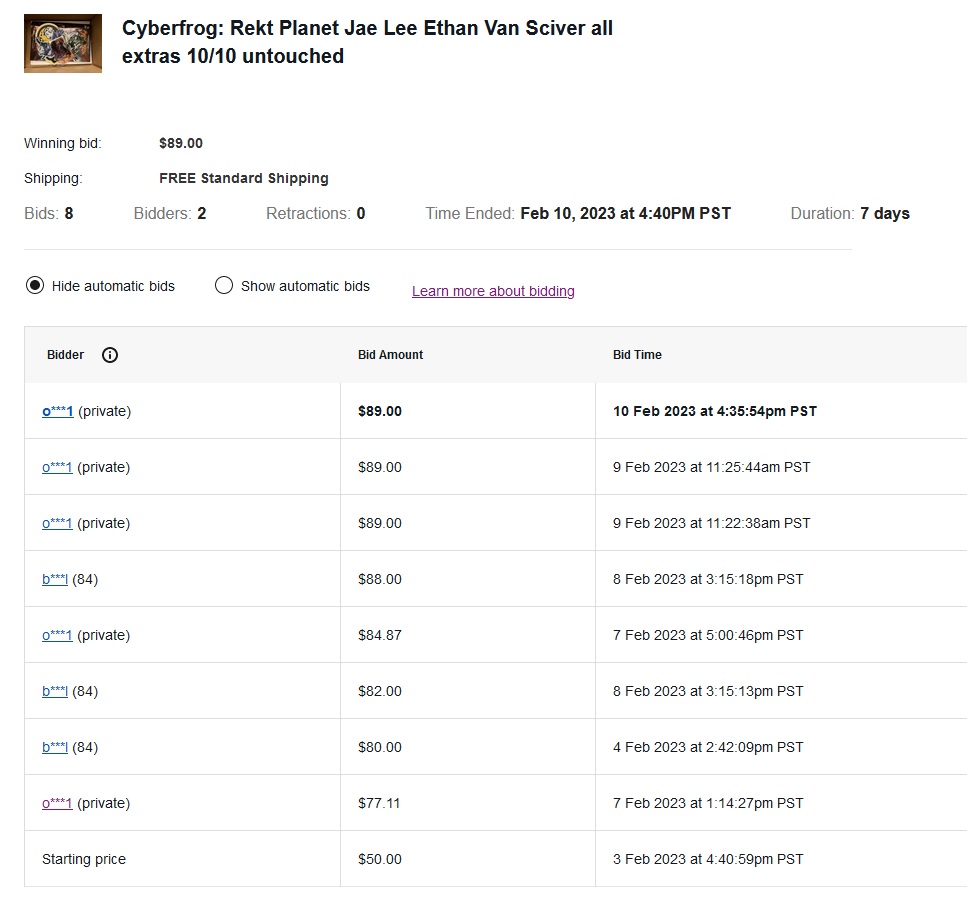Open bidder o***1 on 4:35:54pm bid

coord(58,411)
